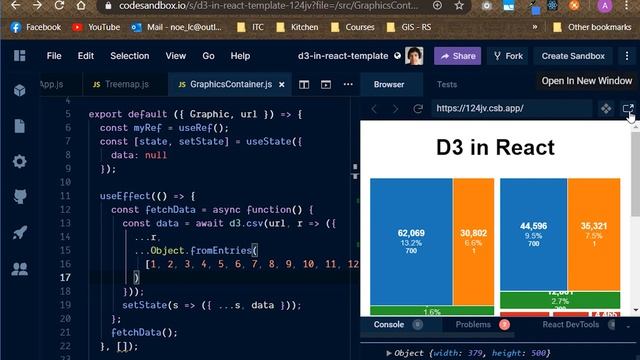Image resolution: width=640 pixels, height=360 pixels.
Task: Open the Chrome three-dot menu
Action: (x=627, y=5)
